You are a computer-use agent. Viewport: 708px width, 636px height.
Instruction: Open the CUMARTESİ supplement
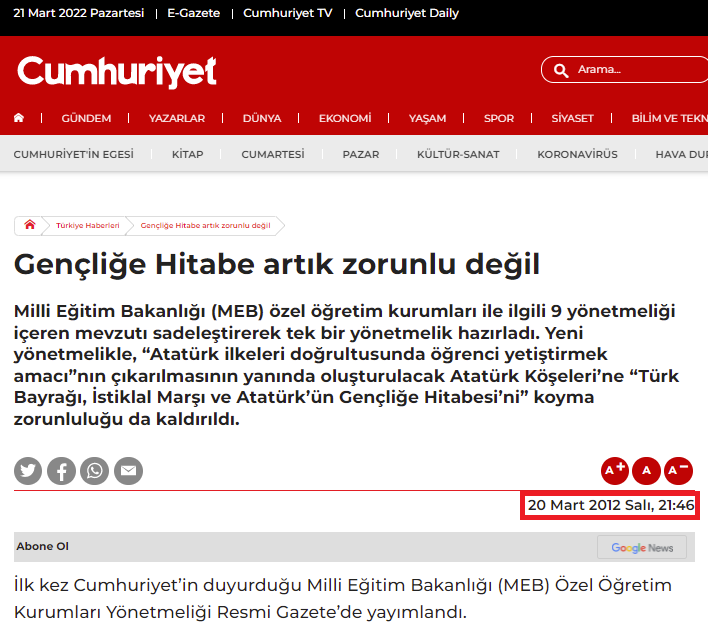[x=273, y=154]
